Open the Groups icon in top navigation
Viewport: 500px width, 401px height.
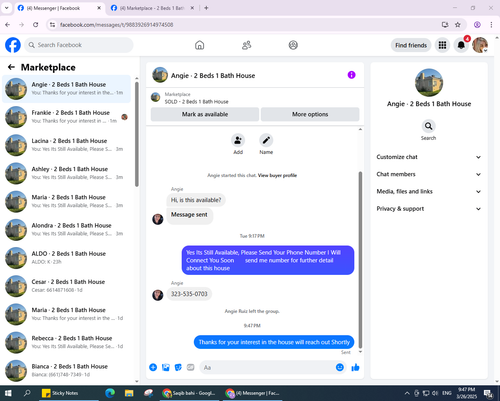pyautogui.click(x=293, y=45)
